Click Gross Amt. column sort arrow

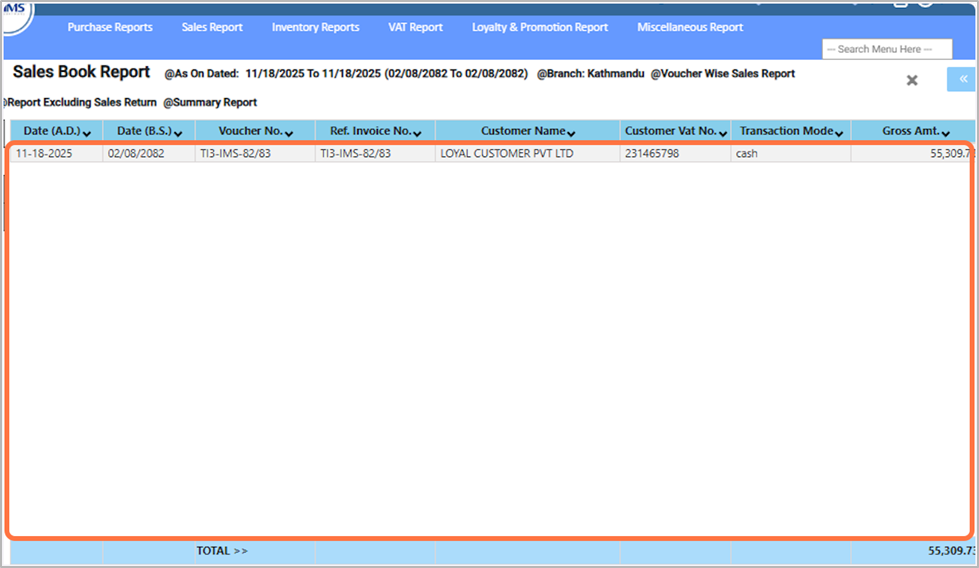click(x=946, y=133)
